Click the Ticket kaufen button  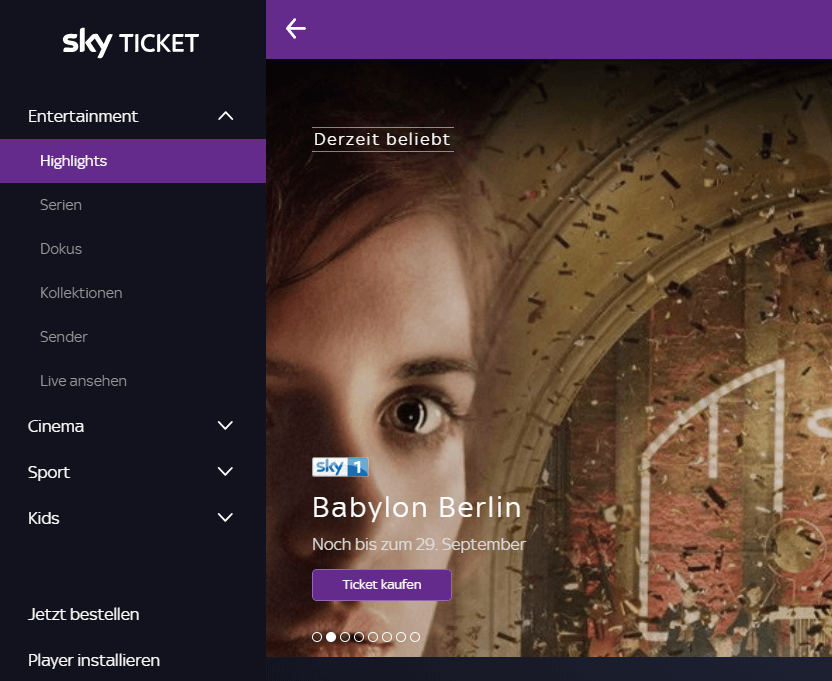pyautogui.click(x=382, y=585)
